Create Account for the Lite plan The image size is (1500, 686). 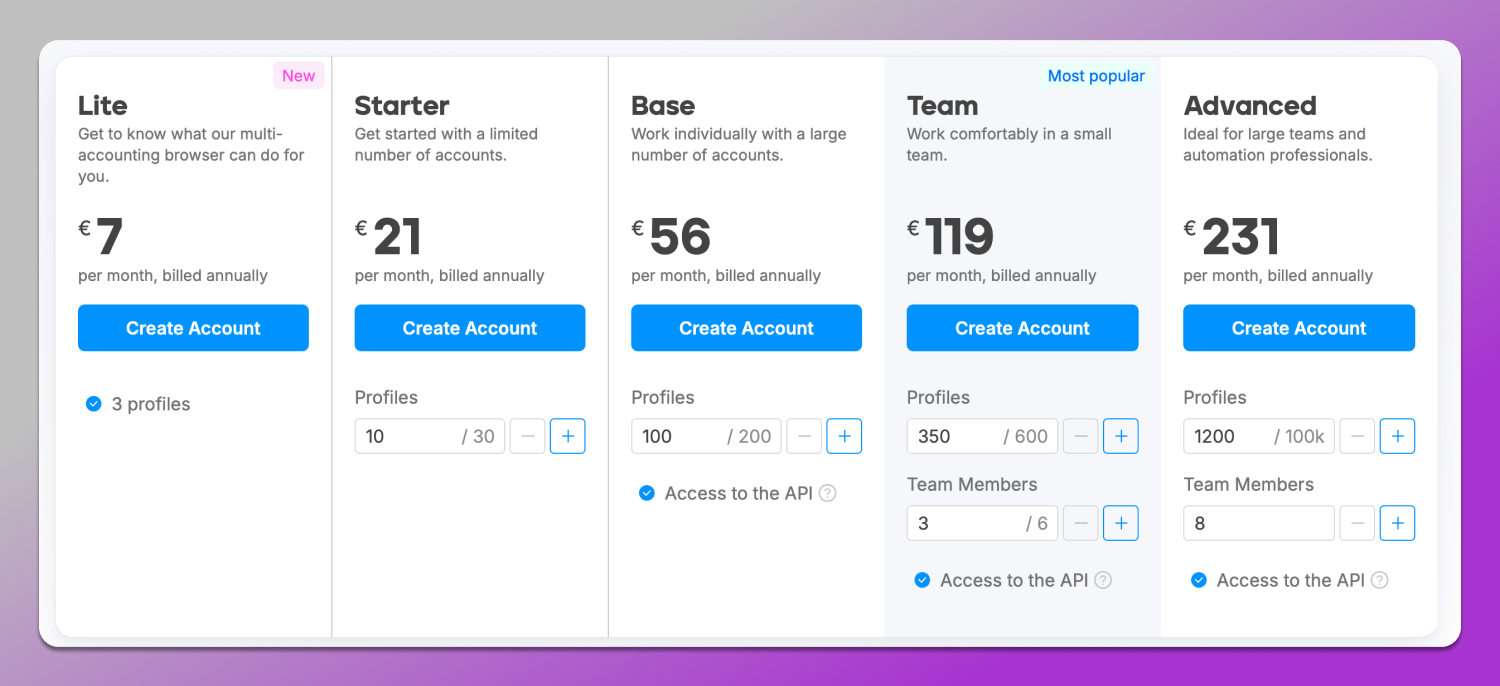click(x=193, y=328)
